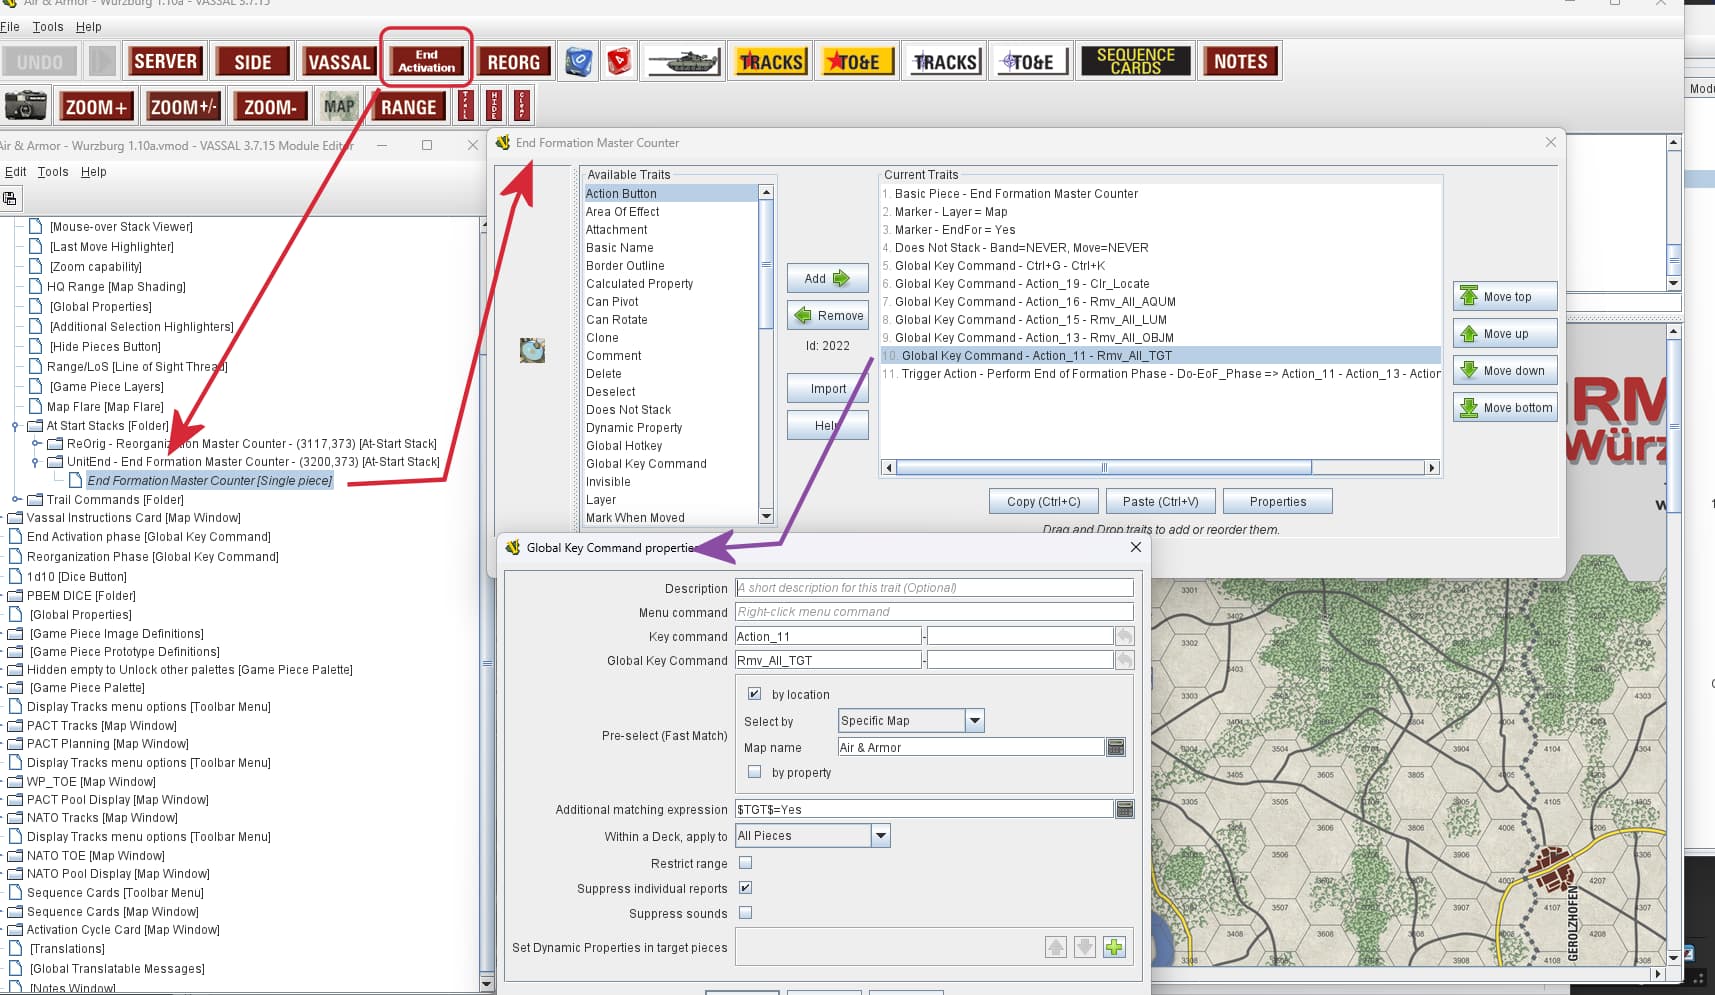Screen dimensions: 1715x995
Task: Click the SERVER toolbar button
Action: (x=165, y=61)
